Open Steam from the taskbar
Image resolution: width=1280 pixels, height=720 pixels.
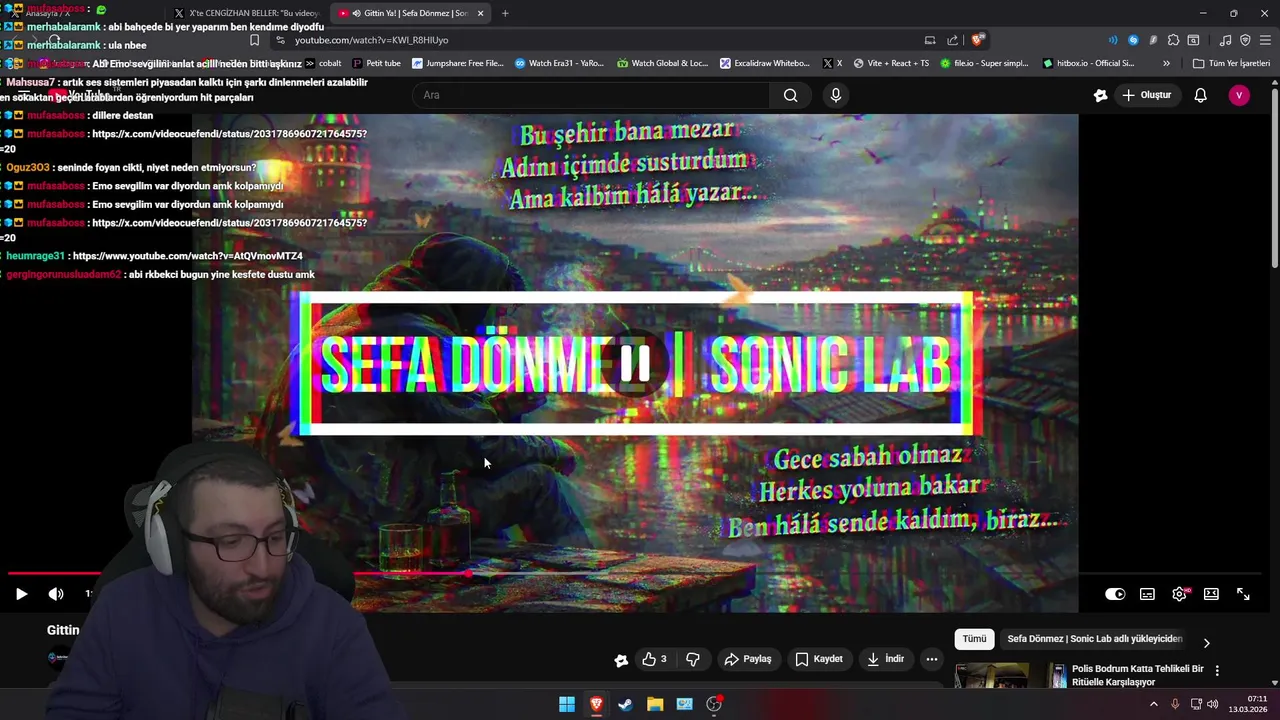(x=625, y=704)
